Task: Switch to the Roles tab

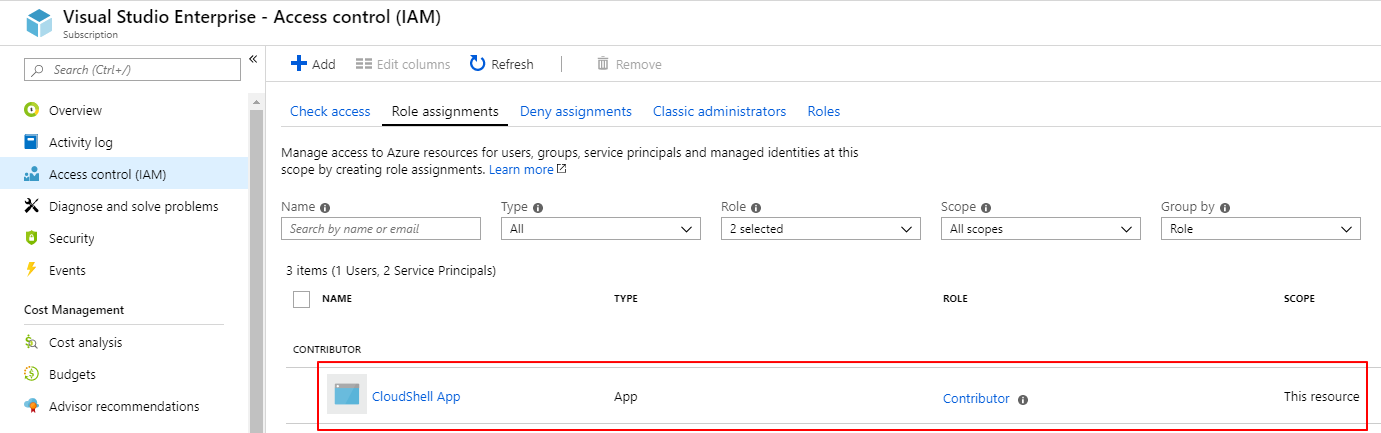Action: (x=824, y=111)
